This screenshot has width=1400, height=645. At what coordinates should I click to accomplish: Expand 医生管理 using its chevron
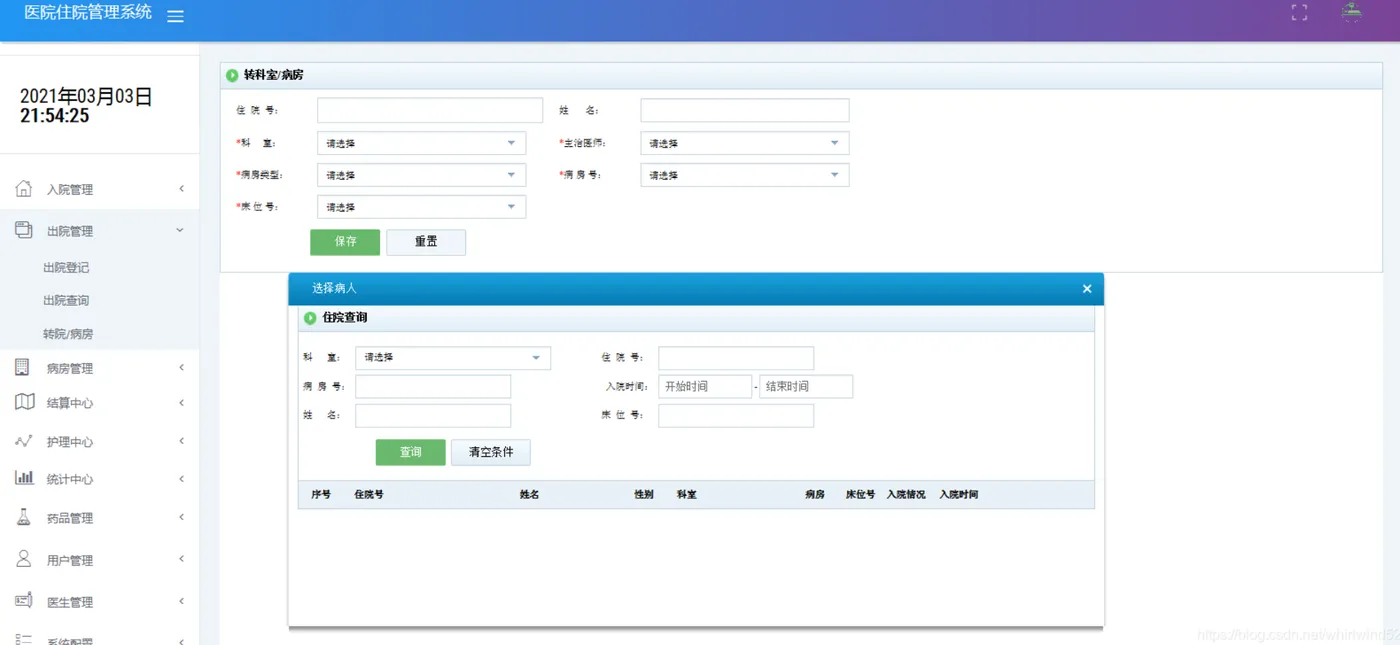pos(181,601)
